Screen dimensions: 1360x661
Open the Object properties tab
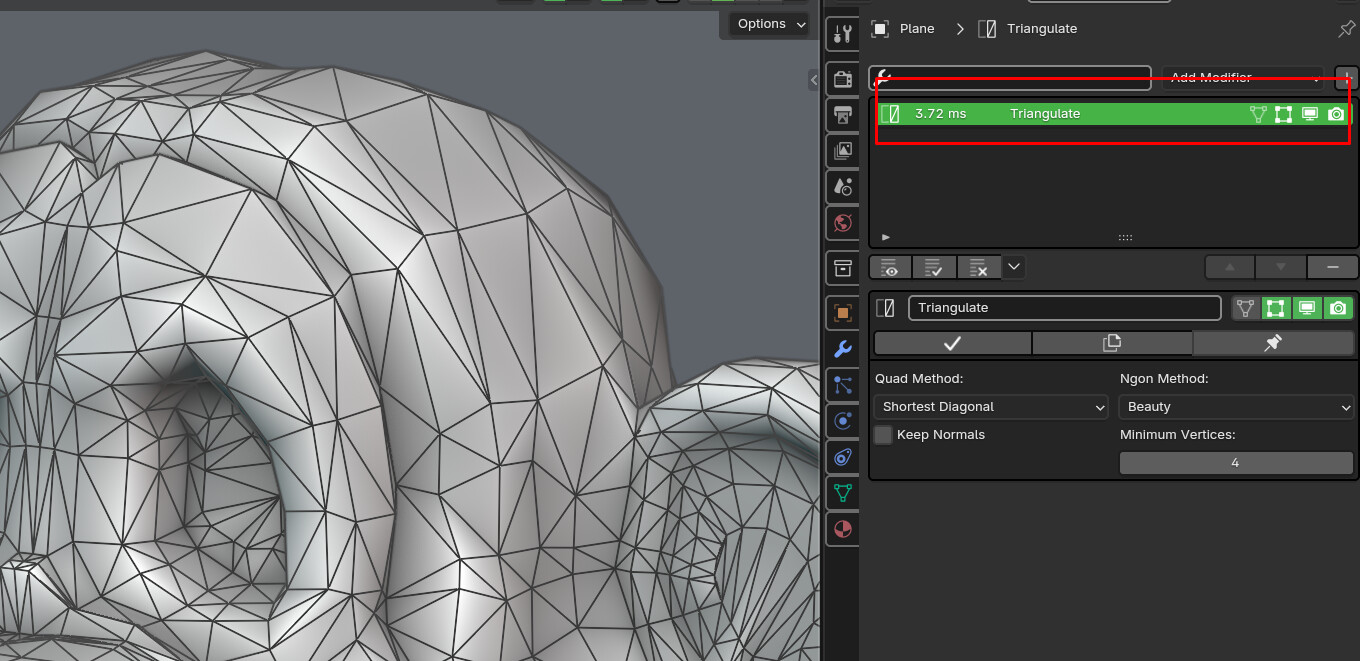(843, 313)
